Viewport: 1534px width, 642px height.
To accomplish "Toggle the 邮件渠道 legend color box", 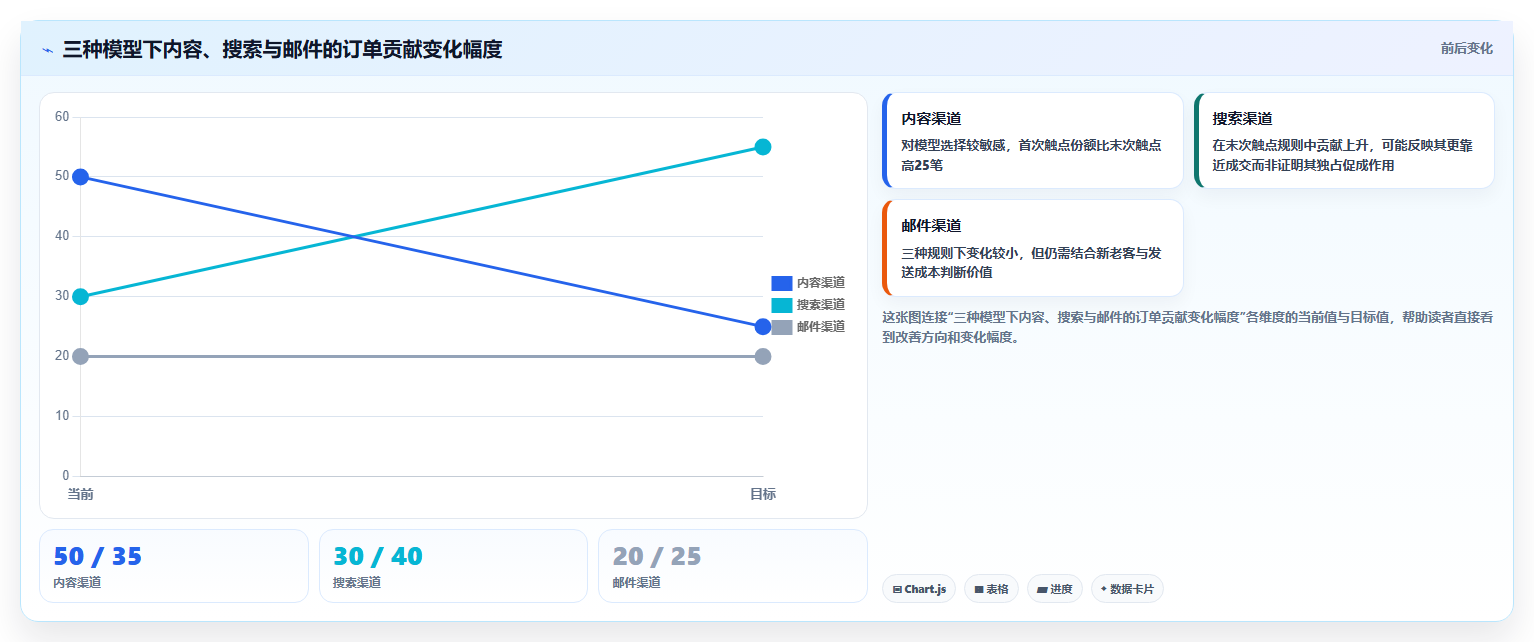I will tap(781, 327).
